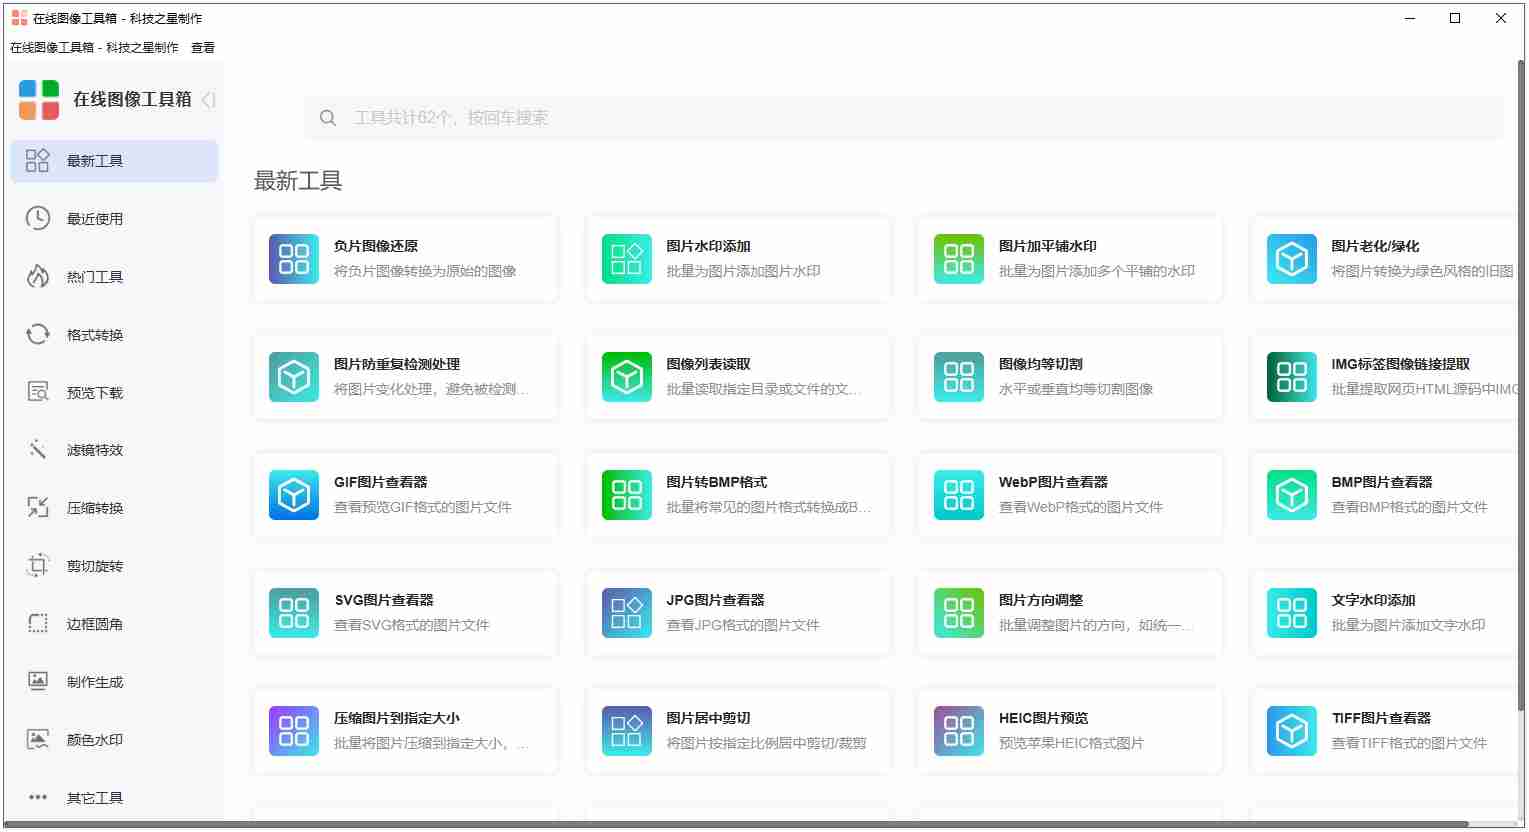Screen dimensions: 1529x832
Task: Click the 热门工具 flame icon
Action: 37,276
